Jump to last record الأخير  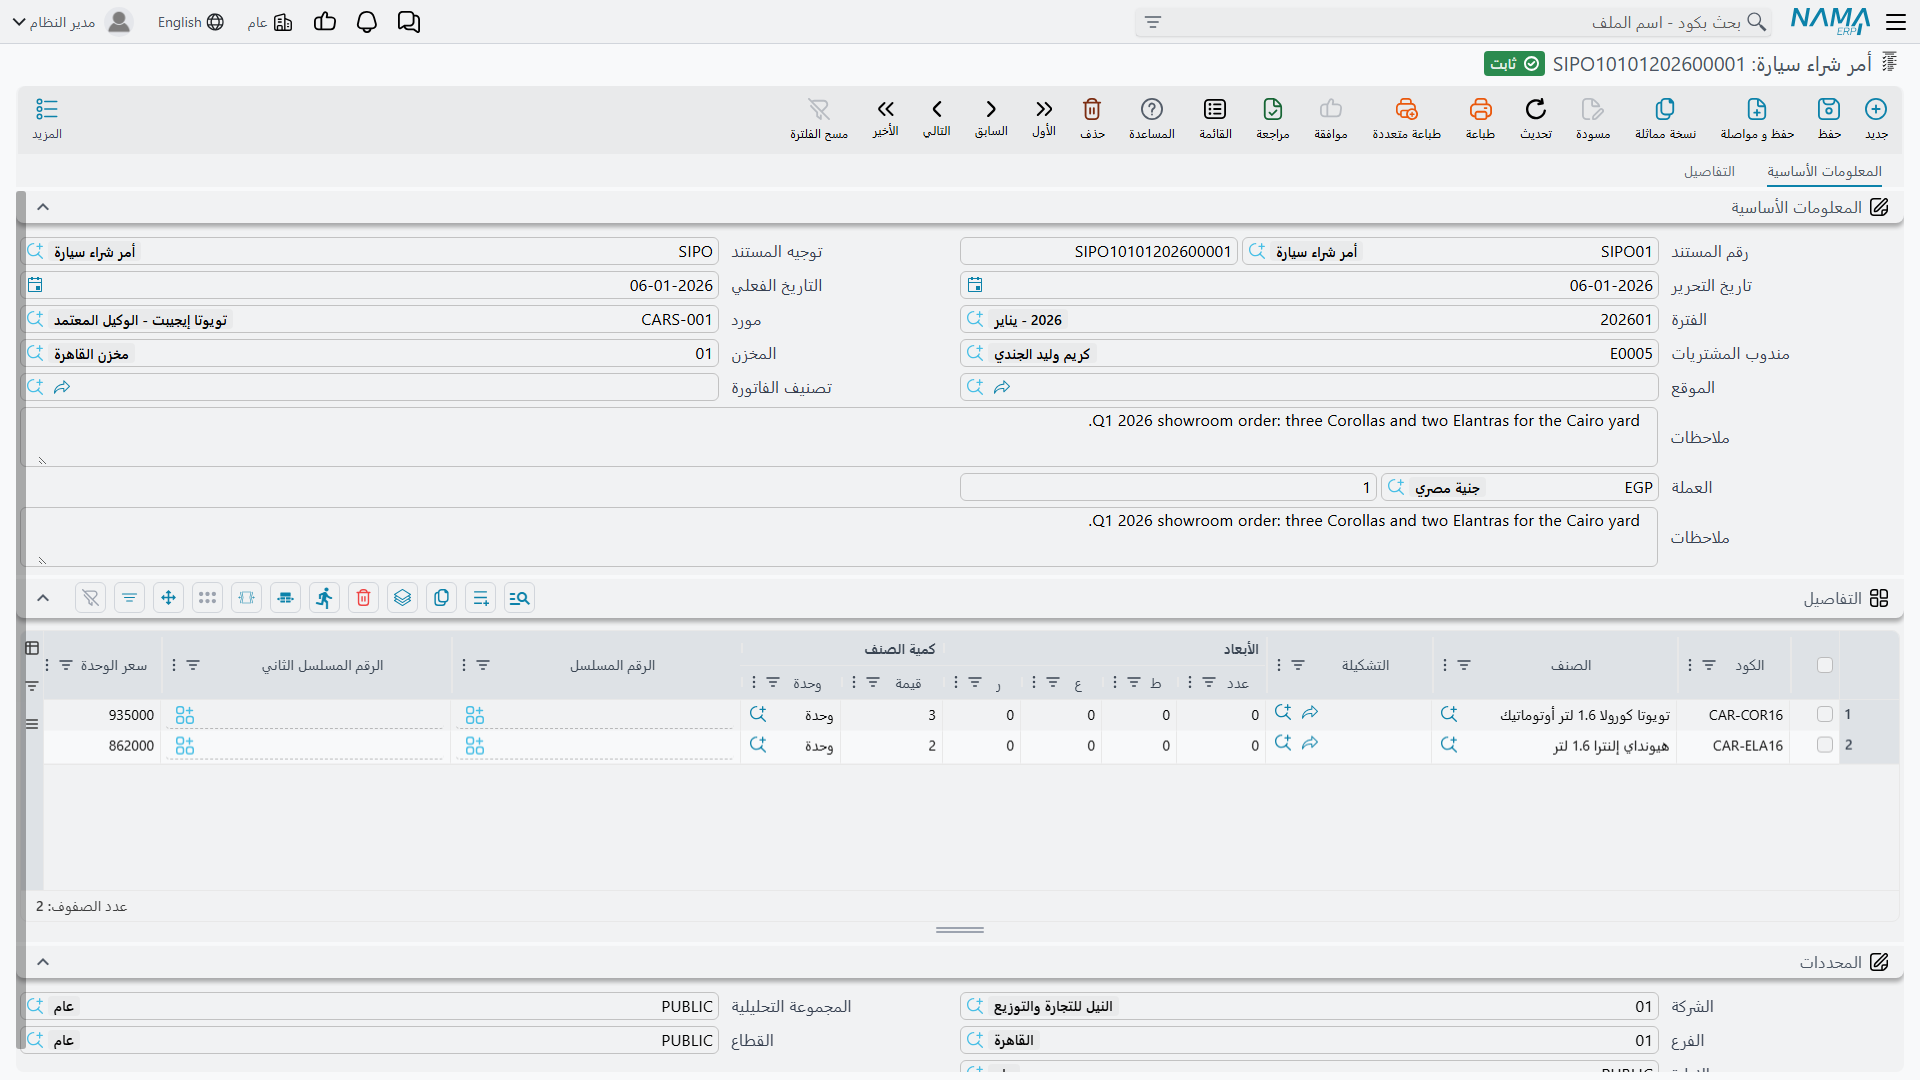pyautogui.click(x=885, y=117)
